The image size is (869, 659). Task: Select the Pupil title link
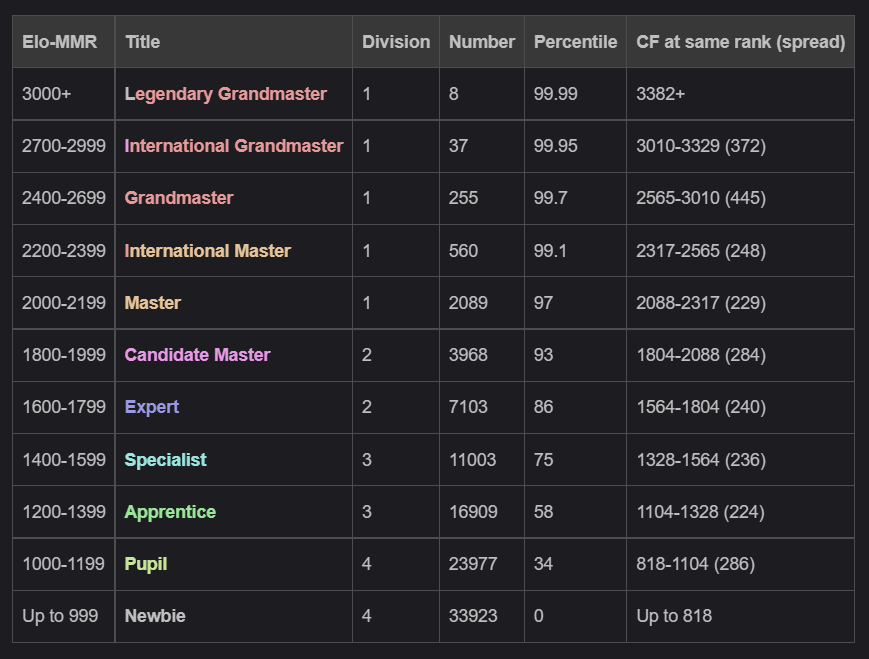pos(145,564)
